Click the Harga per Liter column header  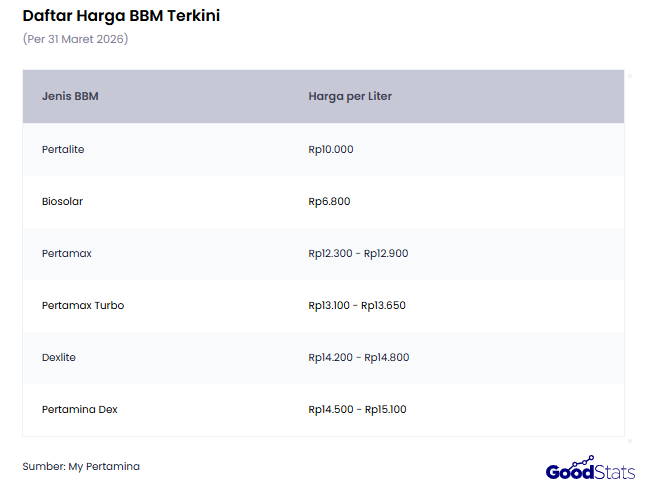pyautogui.click(x=350, y=97)
